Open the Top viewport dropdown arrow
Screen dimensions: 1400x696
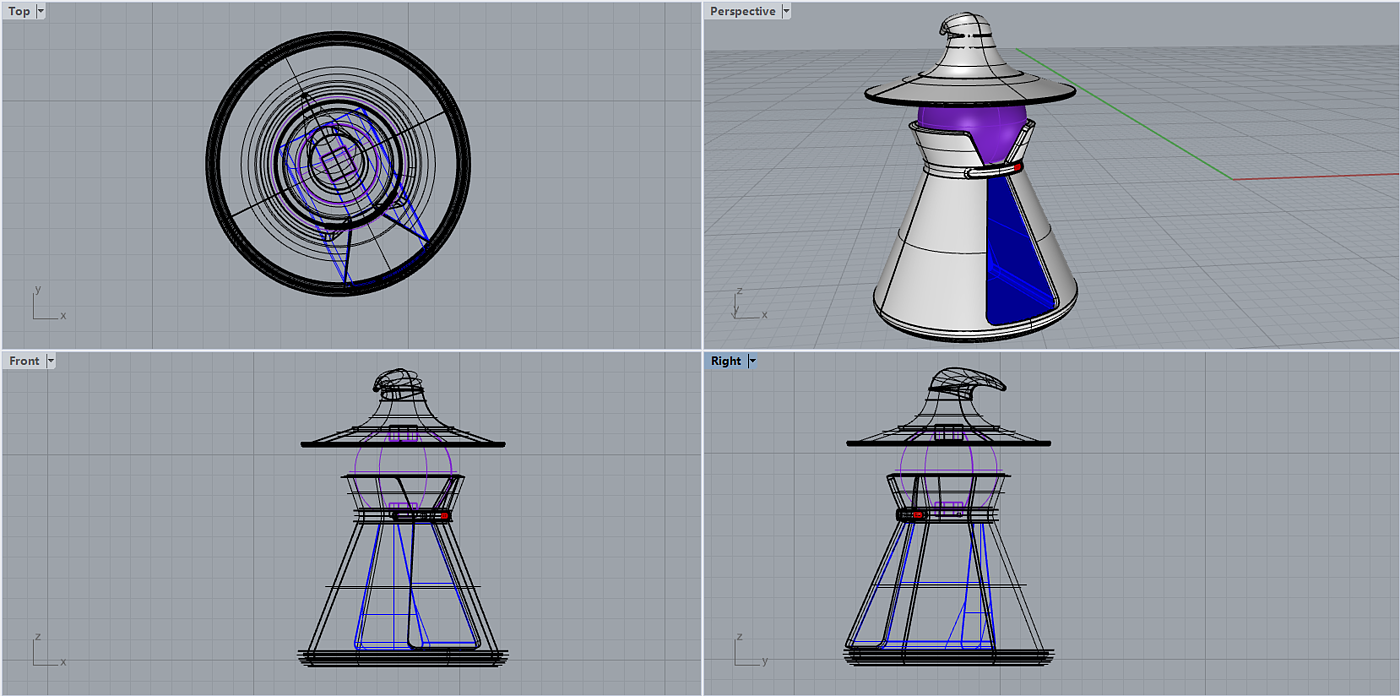coord(40,12)
